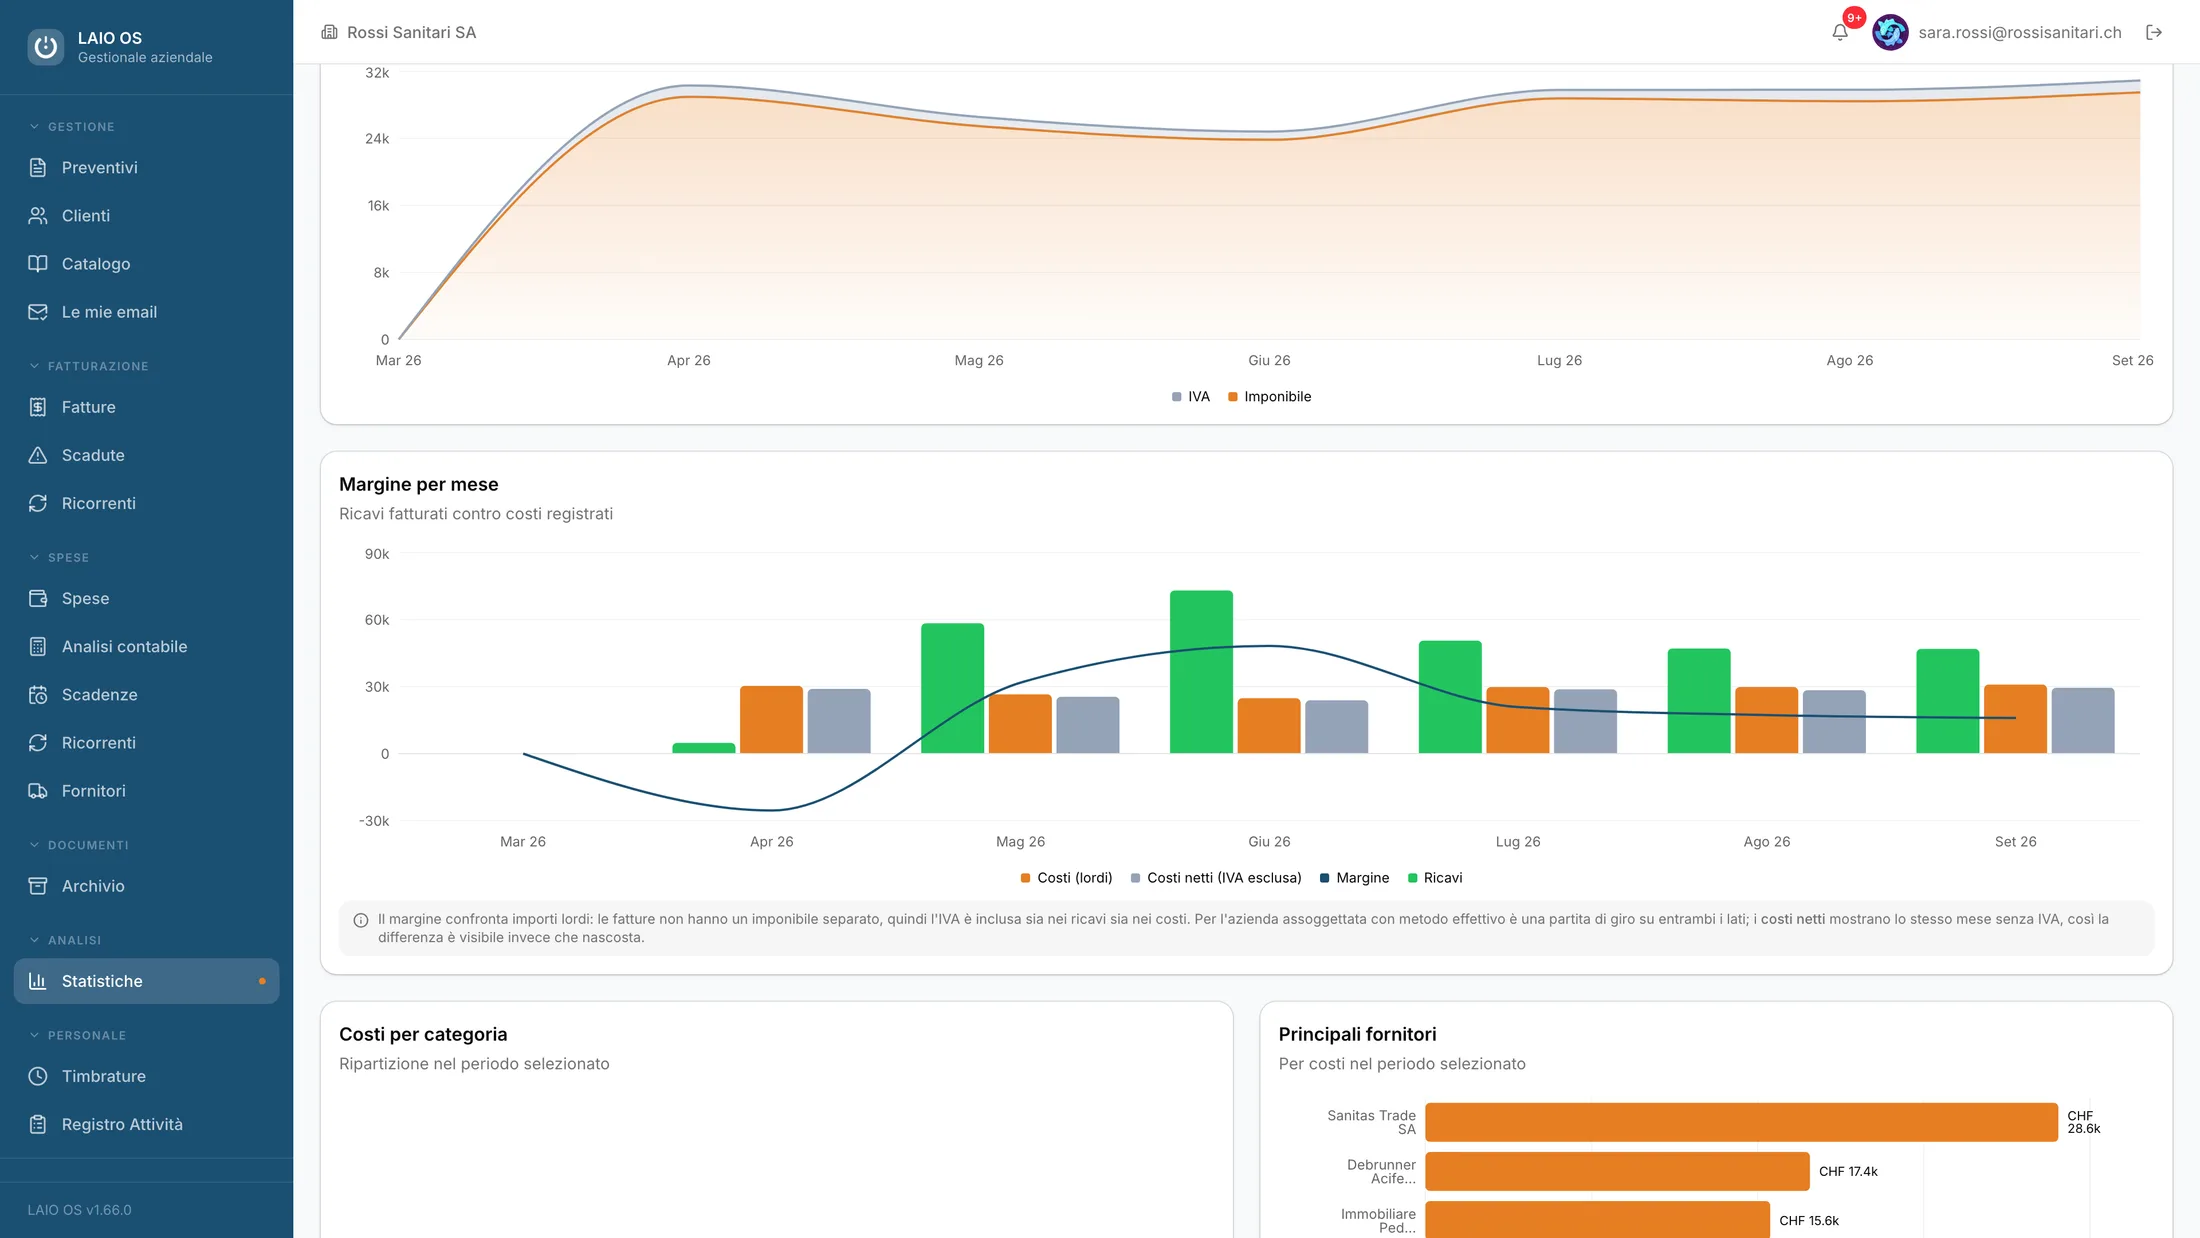
Task: Click the Analisi contabile calculator icon
Action: (x=38, y=646)
